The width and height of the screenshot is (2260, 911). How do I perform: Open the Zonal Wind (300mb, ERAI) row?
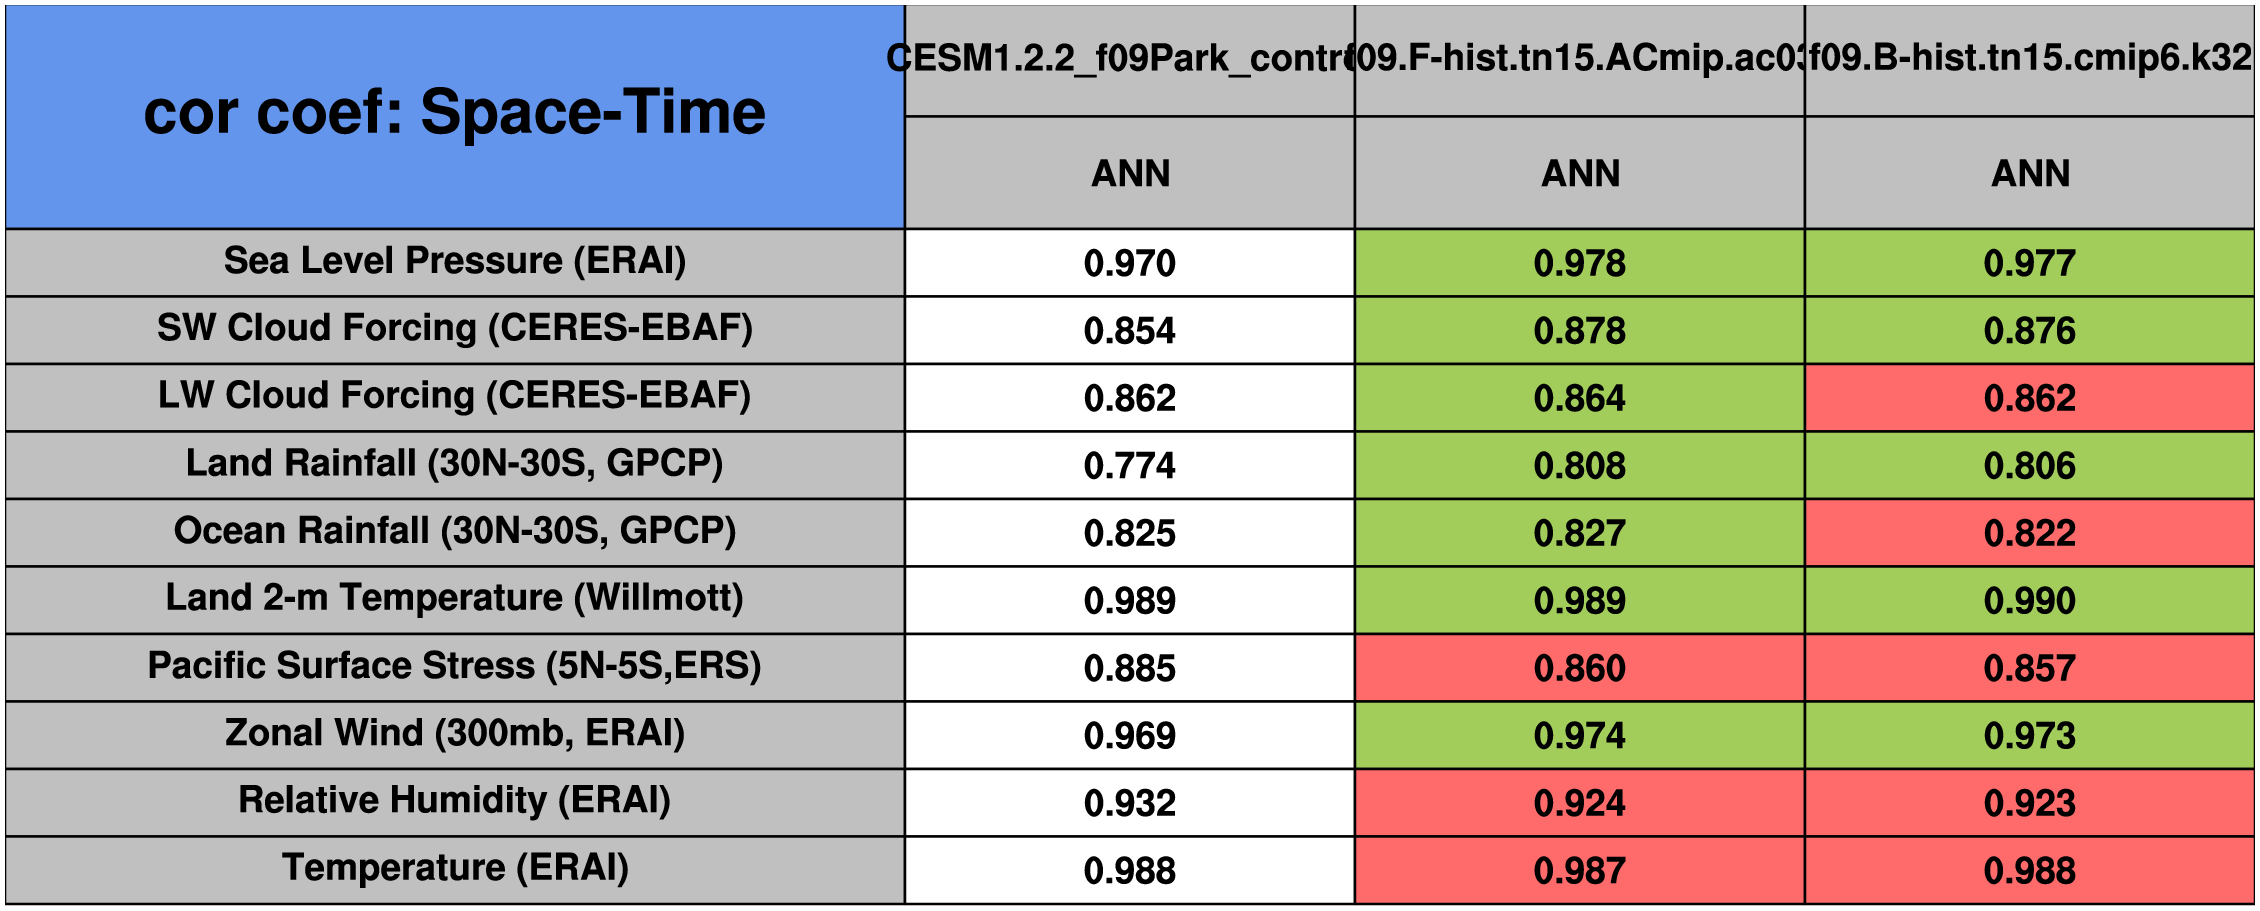pos(455,733)
